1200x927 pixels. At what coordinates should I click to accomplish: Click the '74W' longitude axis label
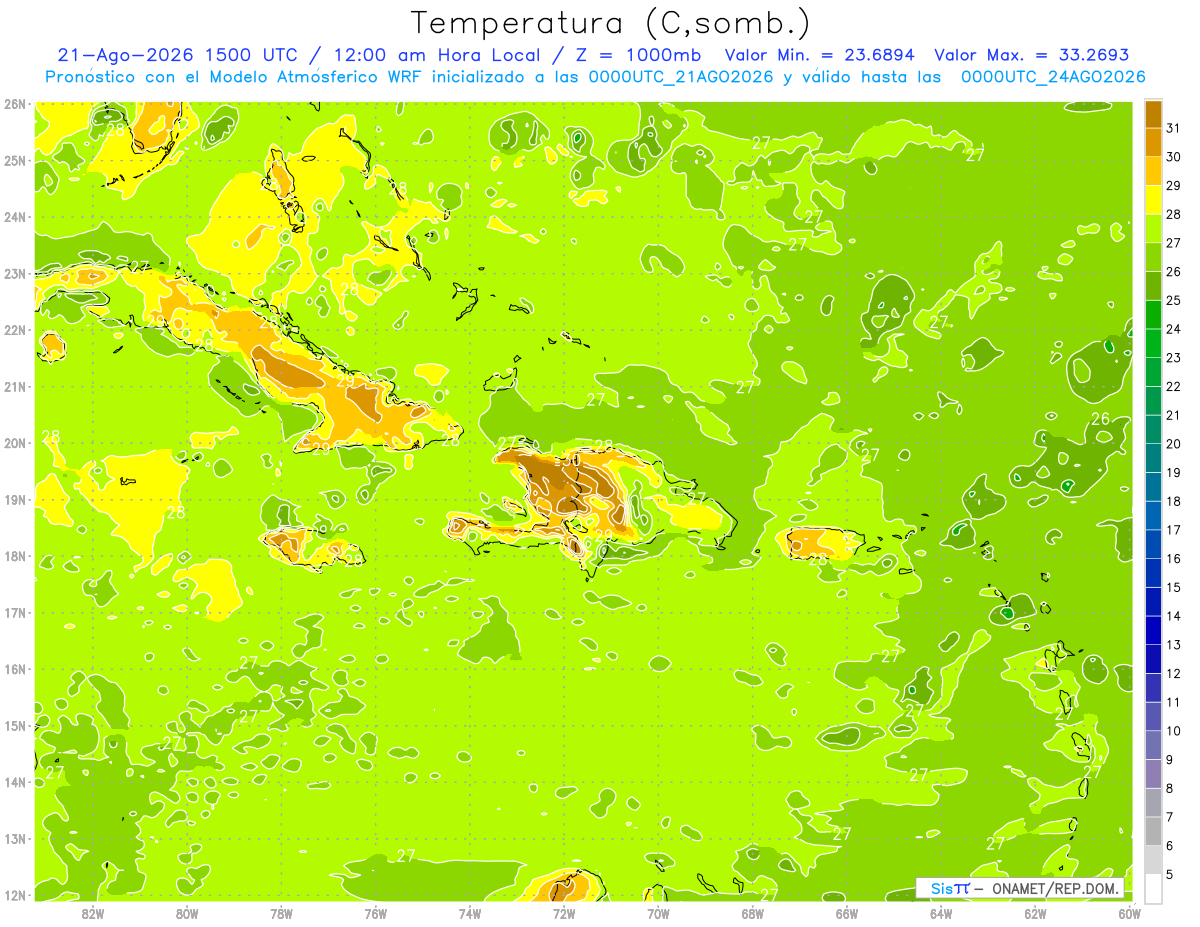[x=470, y=914]
